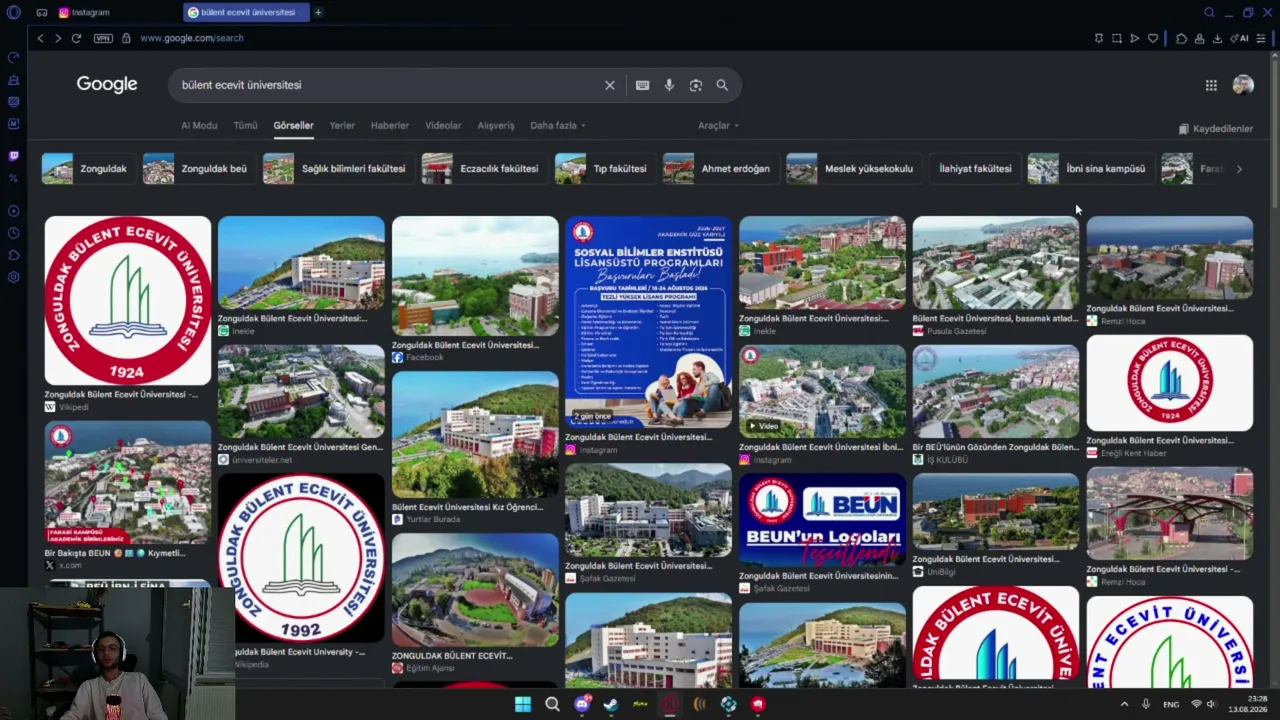Open the Twitch sidebar icon
Screen dimensions: 1280x720
click(x=13, y=156)
